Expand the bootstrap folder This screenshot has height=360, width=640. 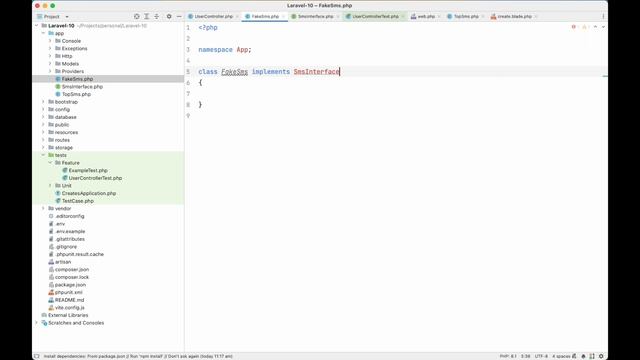pos(43,102)
